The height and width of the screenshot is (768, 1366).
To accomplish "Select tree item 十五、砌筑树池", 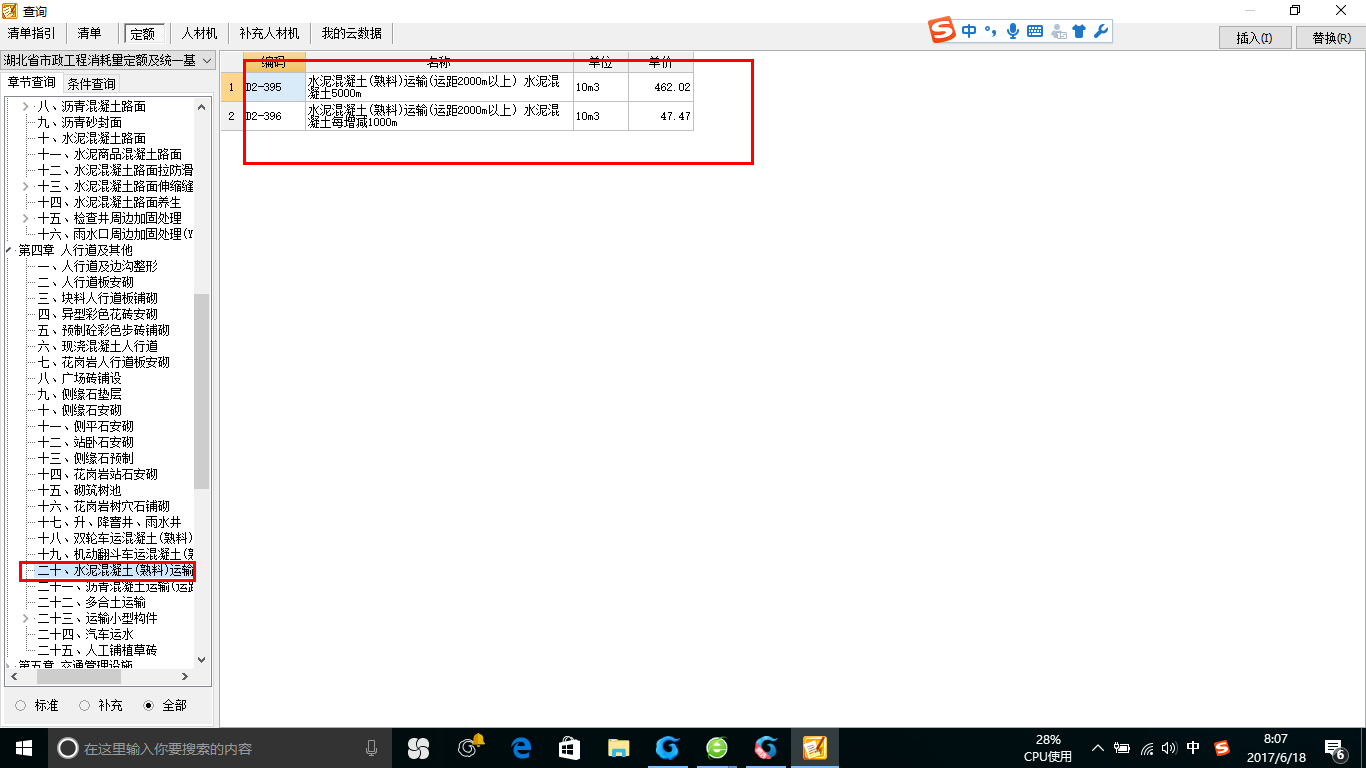I will coord(79,490).
